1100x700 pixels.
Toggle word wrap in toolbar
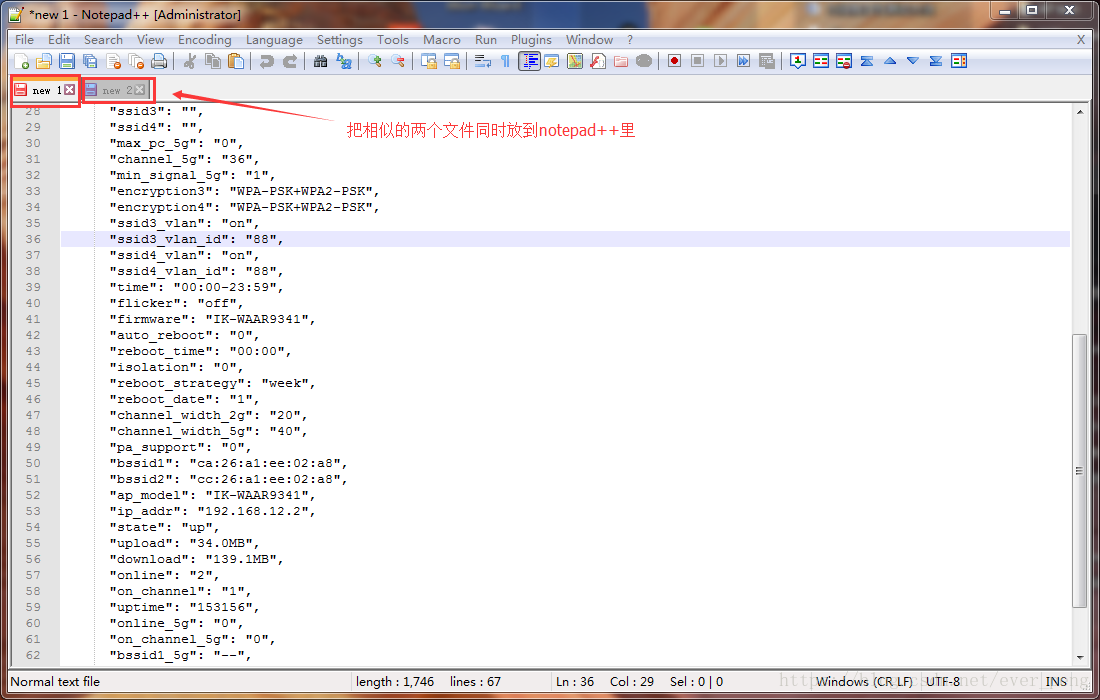(x=483, y=61)
